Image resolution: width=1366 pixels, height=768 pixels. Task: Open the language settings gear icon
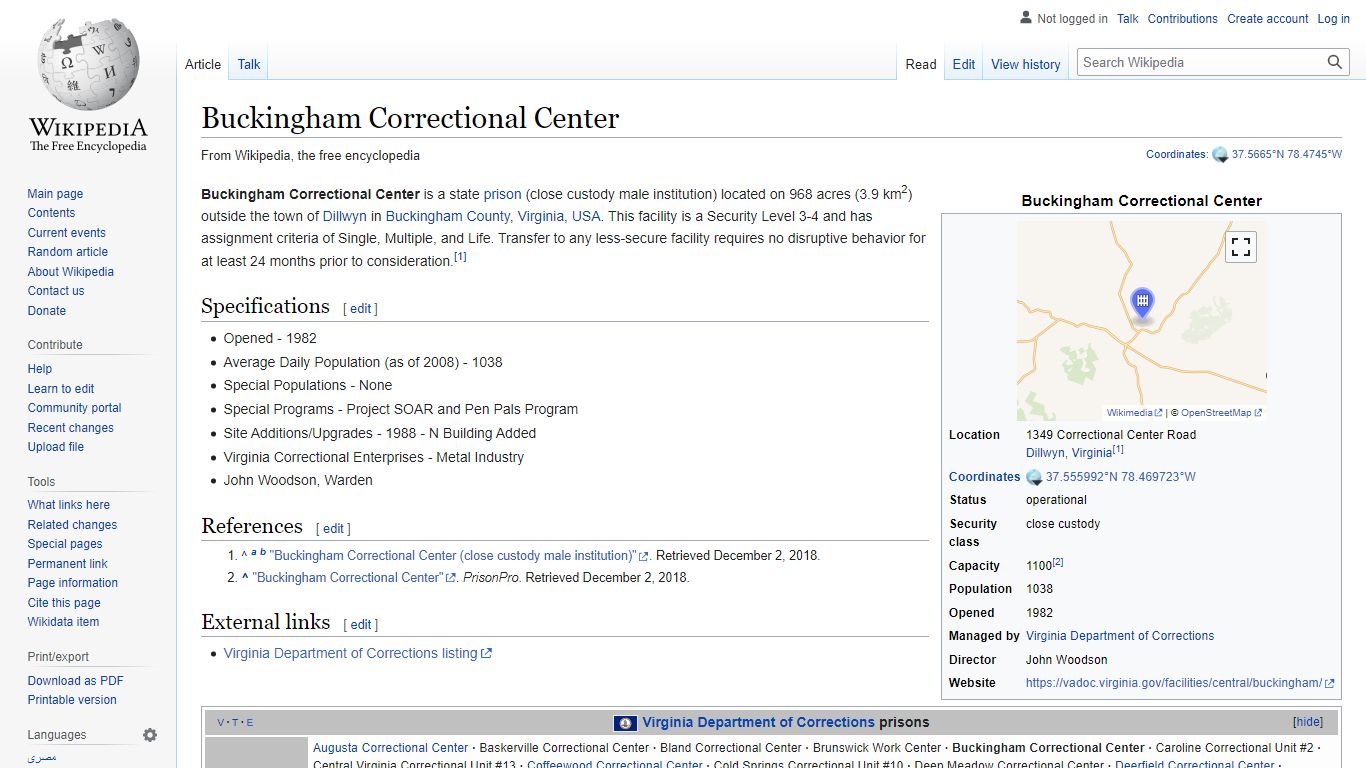(150, 735)
